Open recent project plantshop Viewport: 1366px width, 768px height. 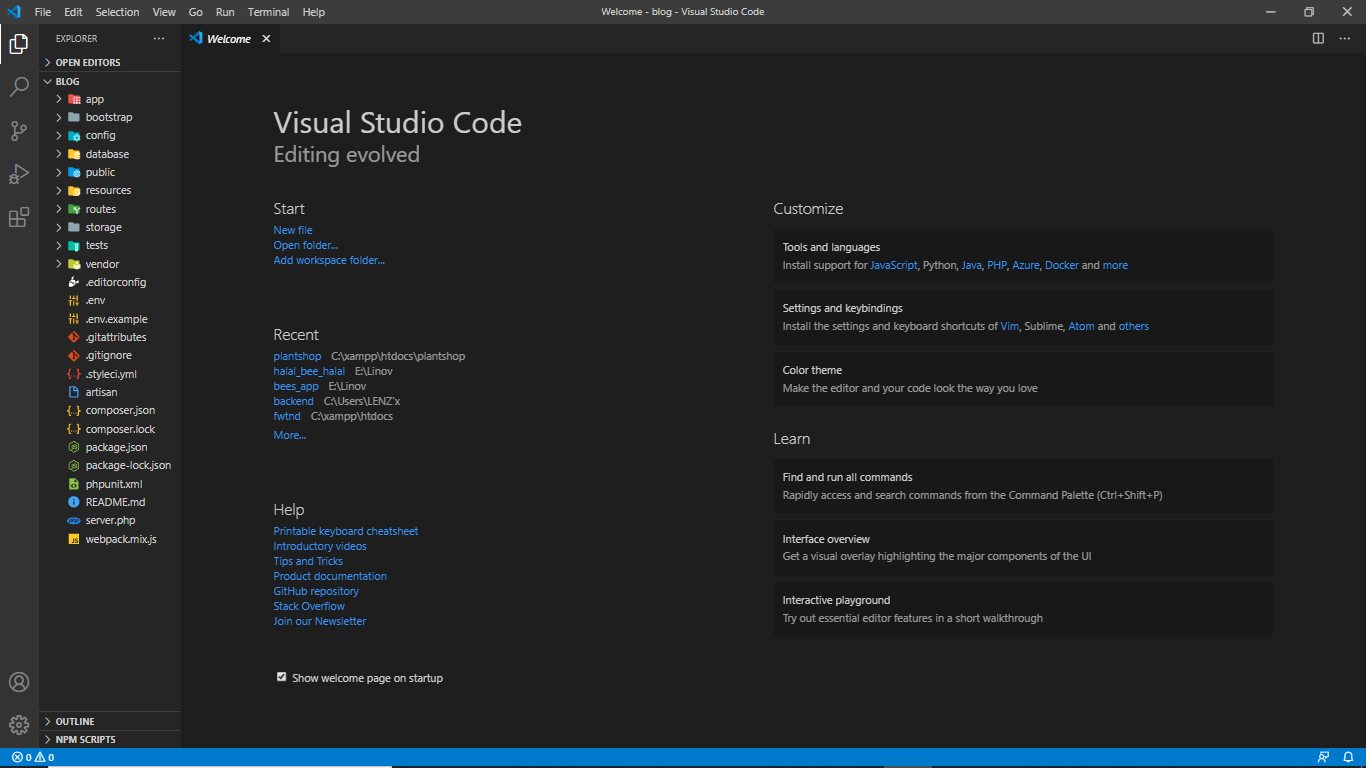[298, 356]
